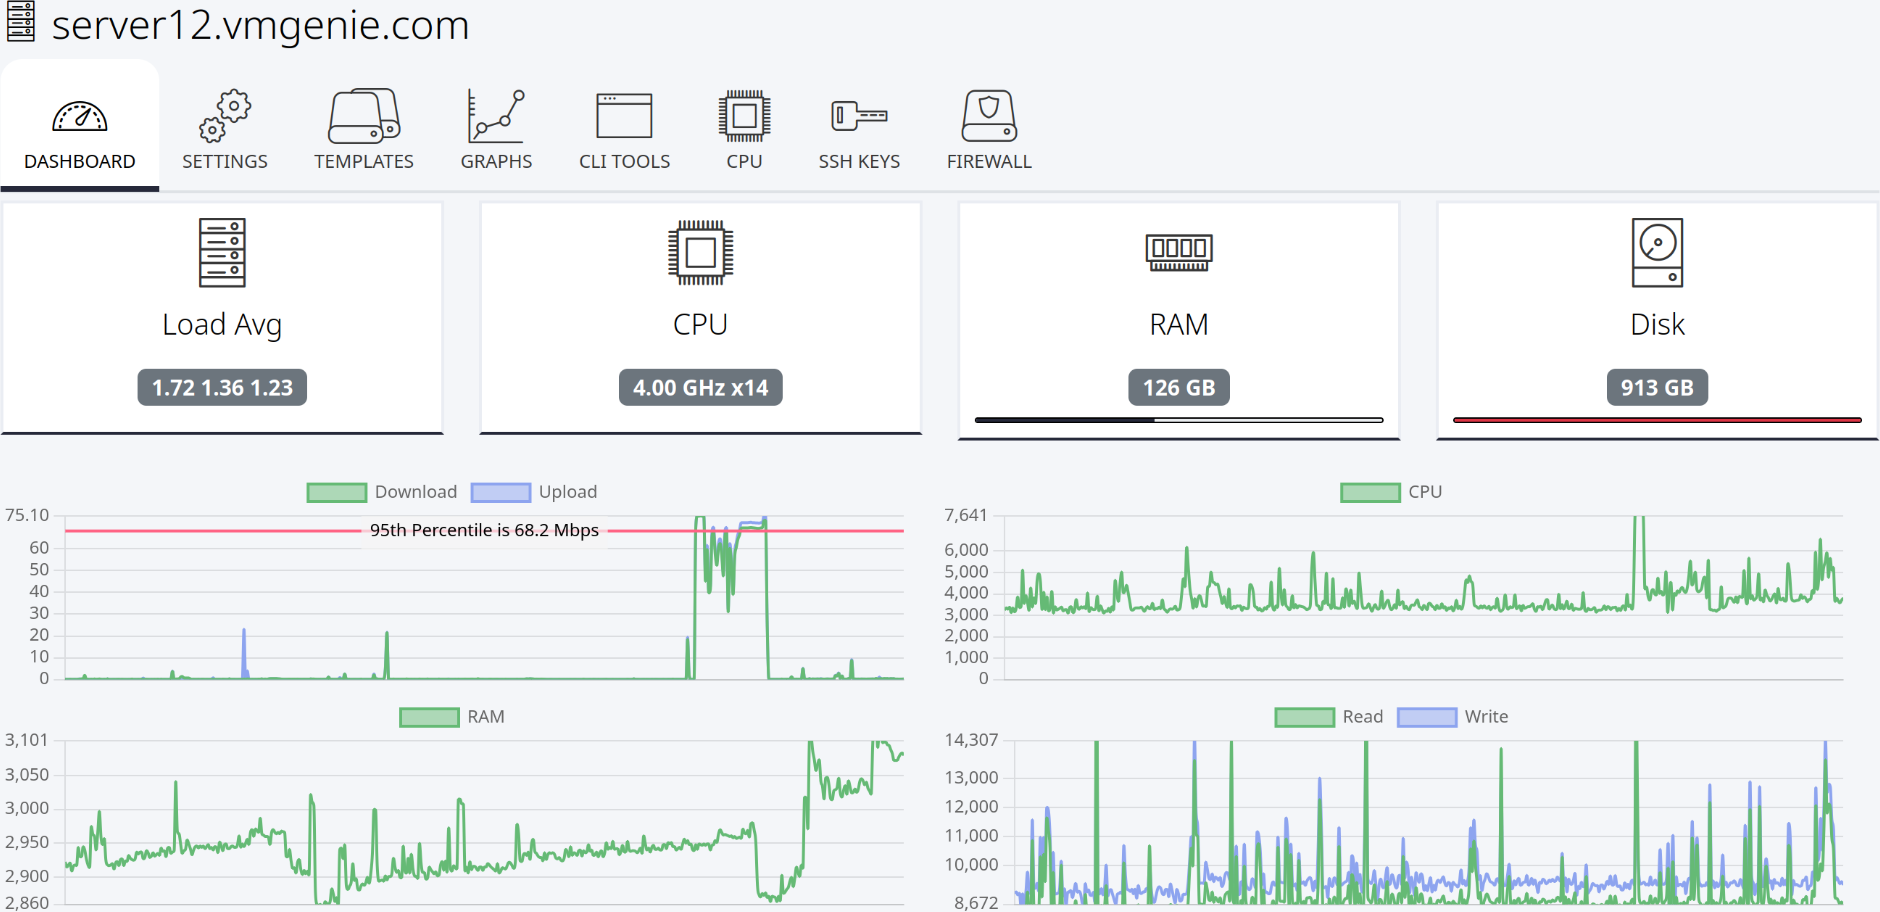Click the server icon beside hostname
This screenshot has height=912, width=1880.
21,21
